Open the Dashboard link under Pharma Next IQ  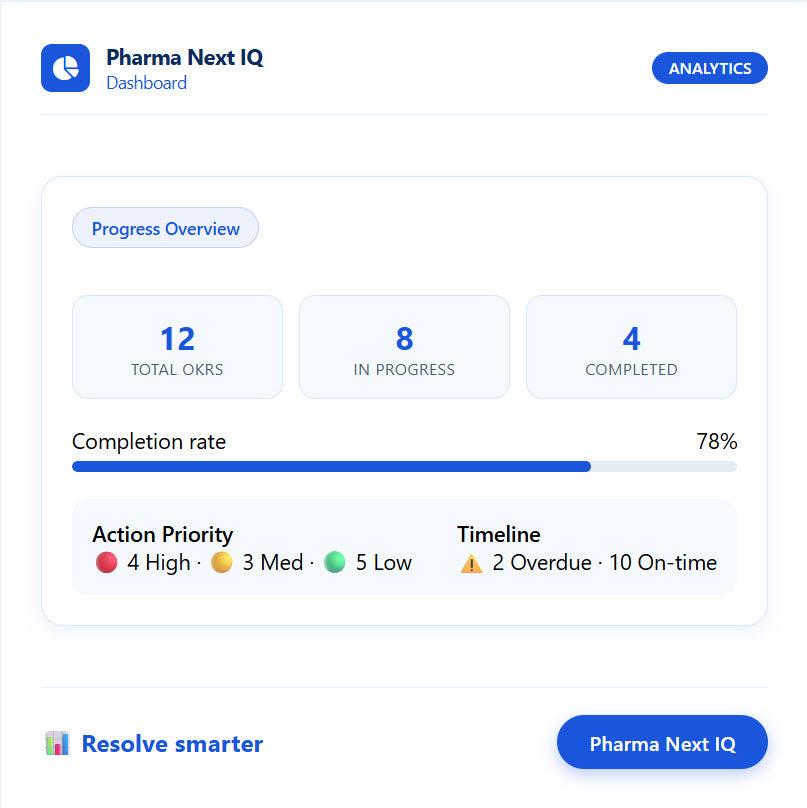146,84
